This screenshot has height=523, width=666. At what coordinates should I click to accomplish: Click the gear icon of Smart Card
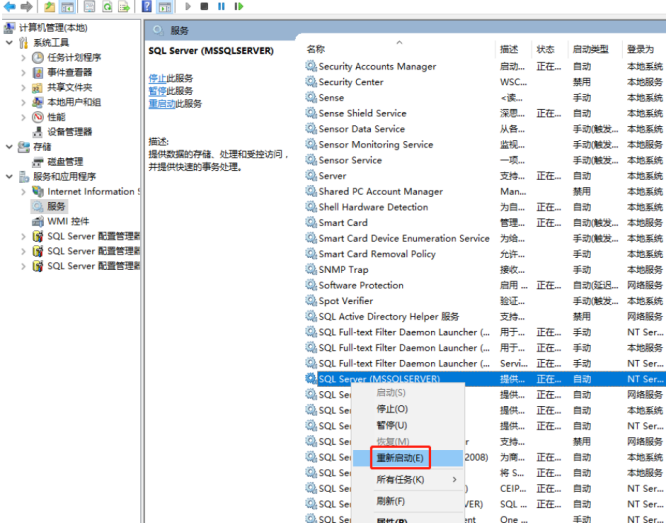tap(311, 223)
